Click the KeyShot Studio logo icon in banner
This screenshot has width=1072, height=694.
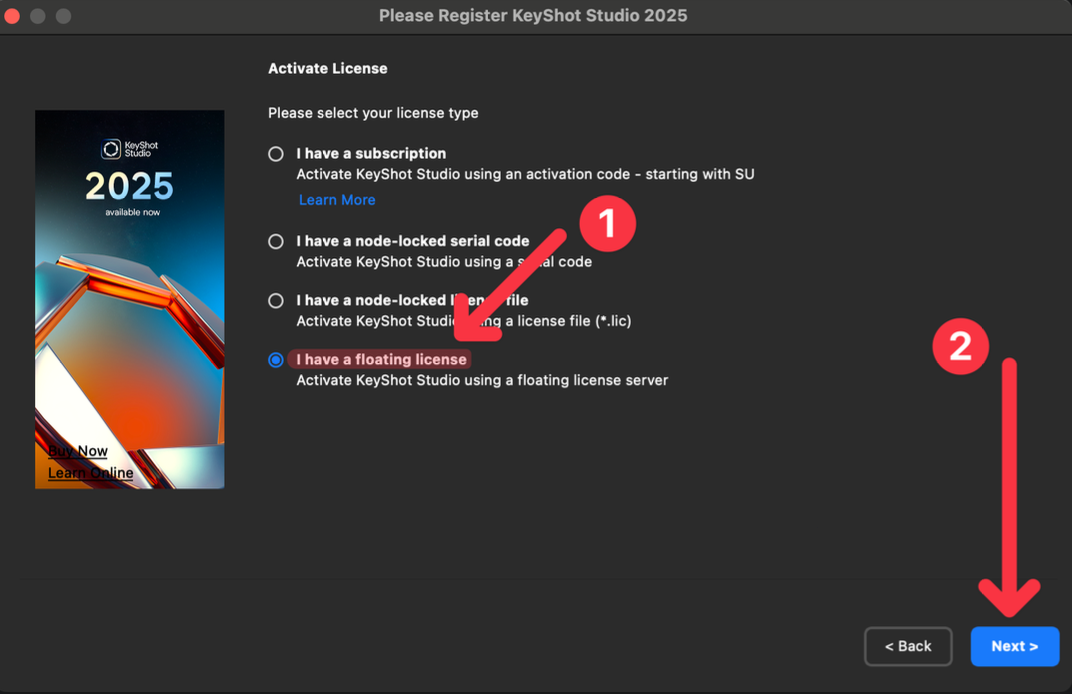click(x=111, y=149)
